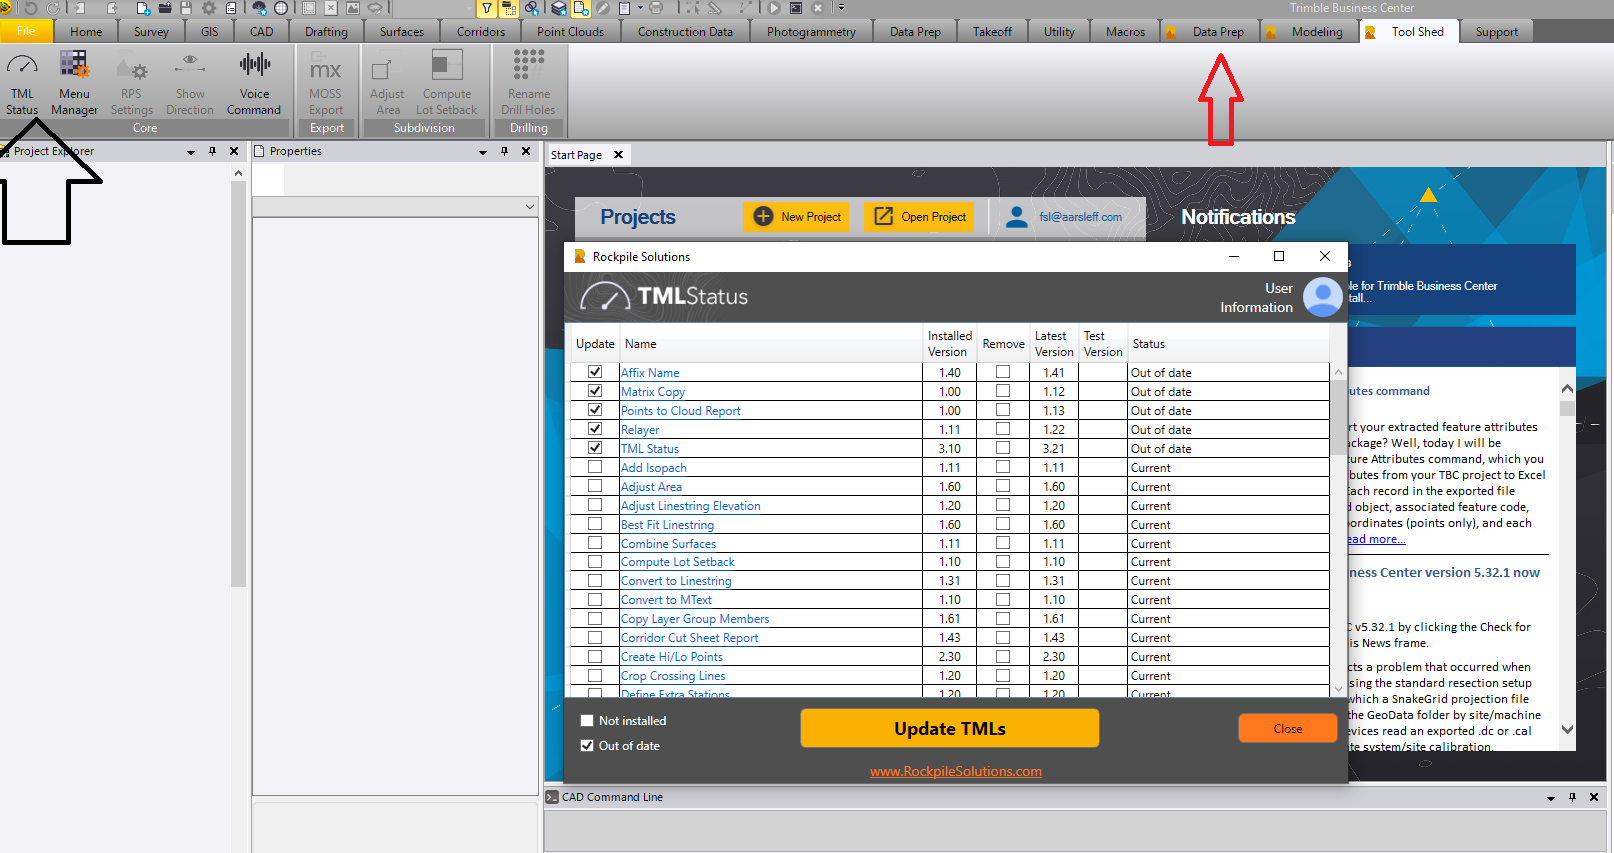Pin the Project Explorer panel
This screenshot has width=1614, height=853.
[x=212, y=151]
